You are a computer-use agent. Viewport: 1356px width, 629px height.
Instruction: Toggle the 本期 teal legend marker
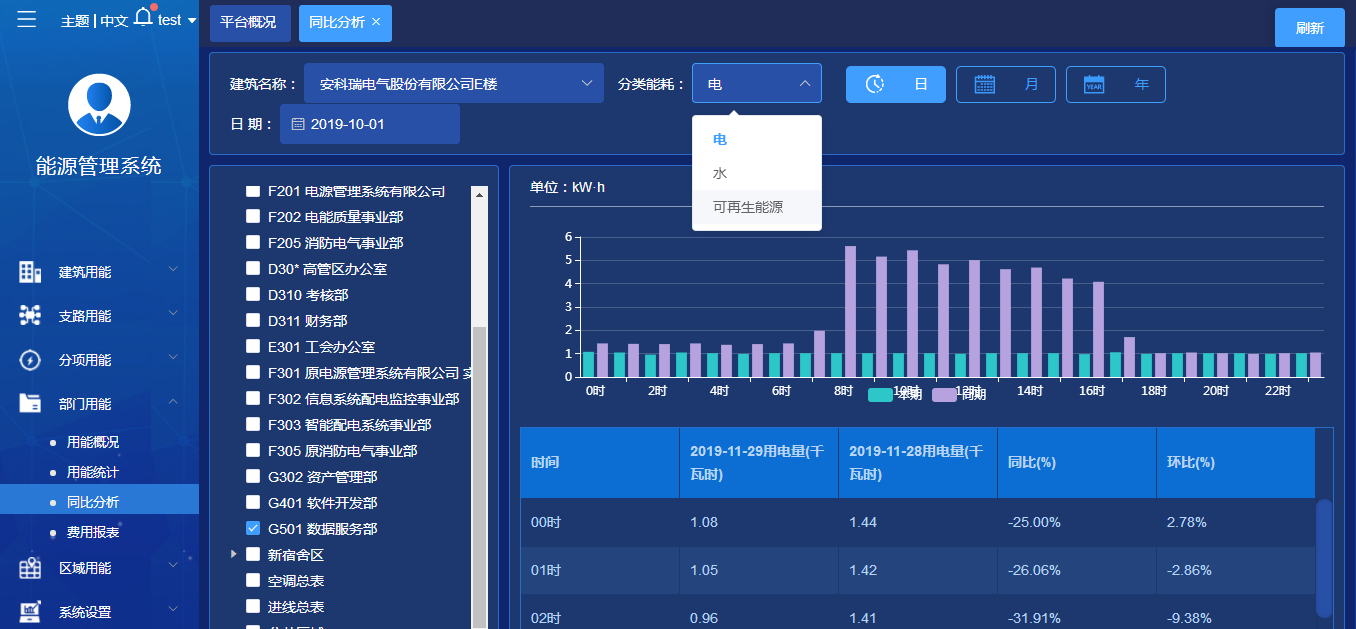(880, 395)
